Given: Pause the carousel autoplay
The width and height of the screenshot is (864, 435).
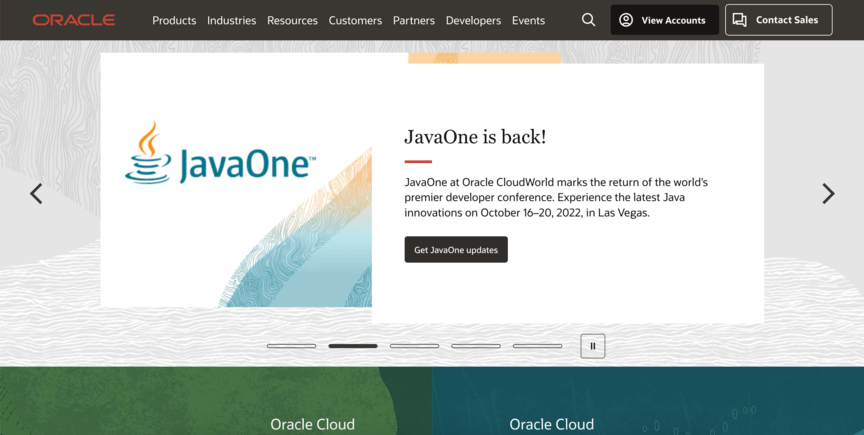Looking at the screenshot, I should point(593,346).
